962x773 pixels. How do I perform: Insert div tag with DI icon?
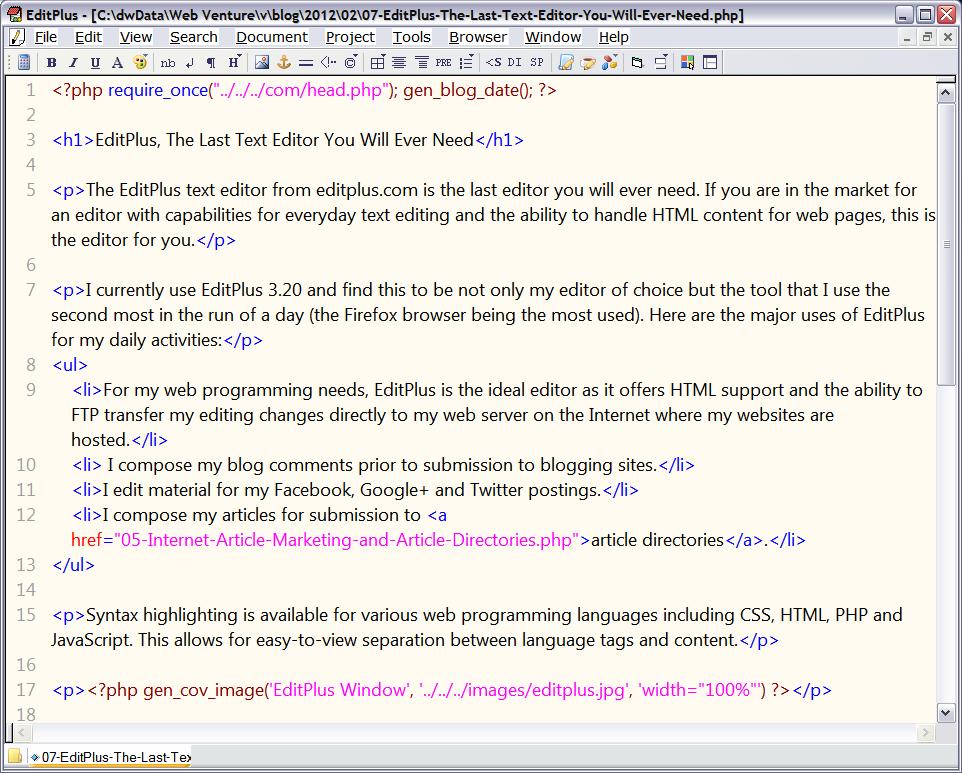coord(515,63)
